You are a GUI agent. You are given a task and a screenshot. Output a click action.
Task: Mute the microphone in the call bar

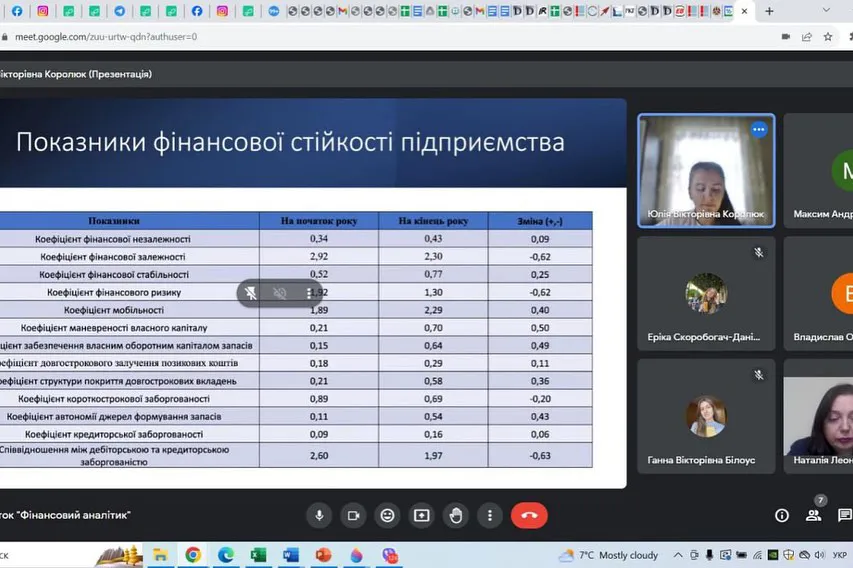(319, 515)
